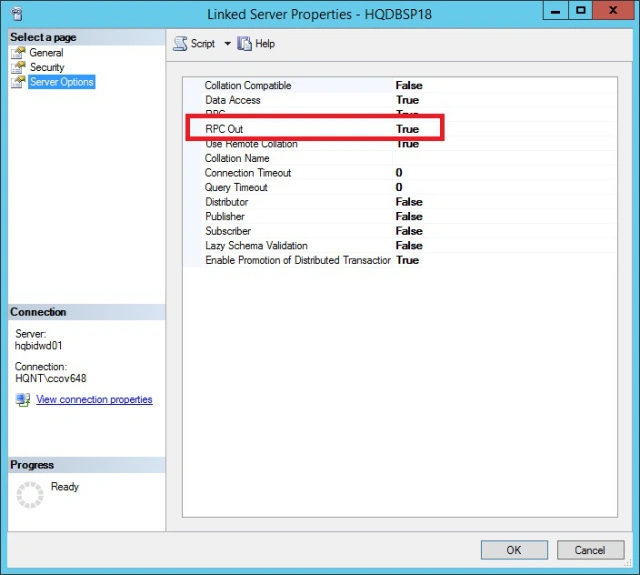Click the Distributor False value
The image size is (640, 575).
[x=409, y=202]
